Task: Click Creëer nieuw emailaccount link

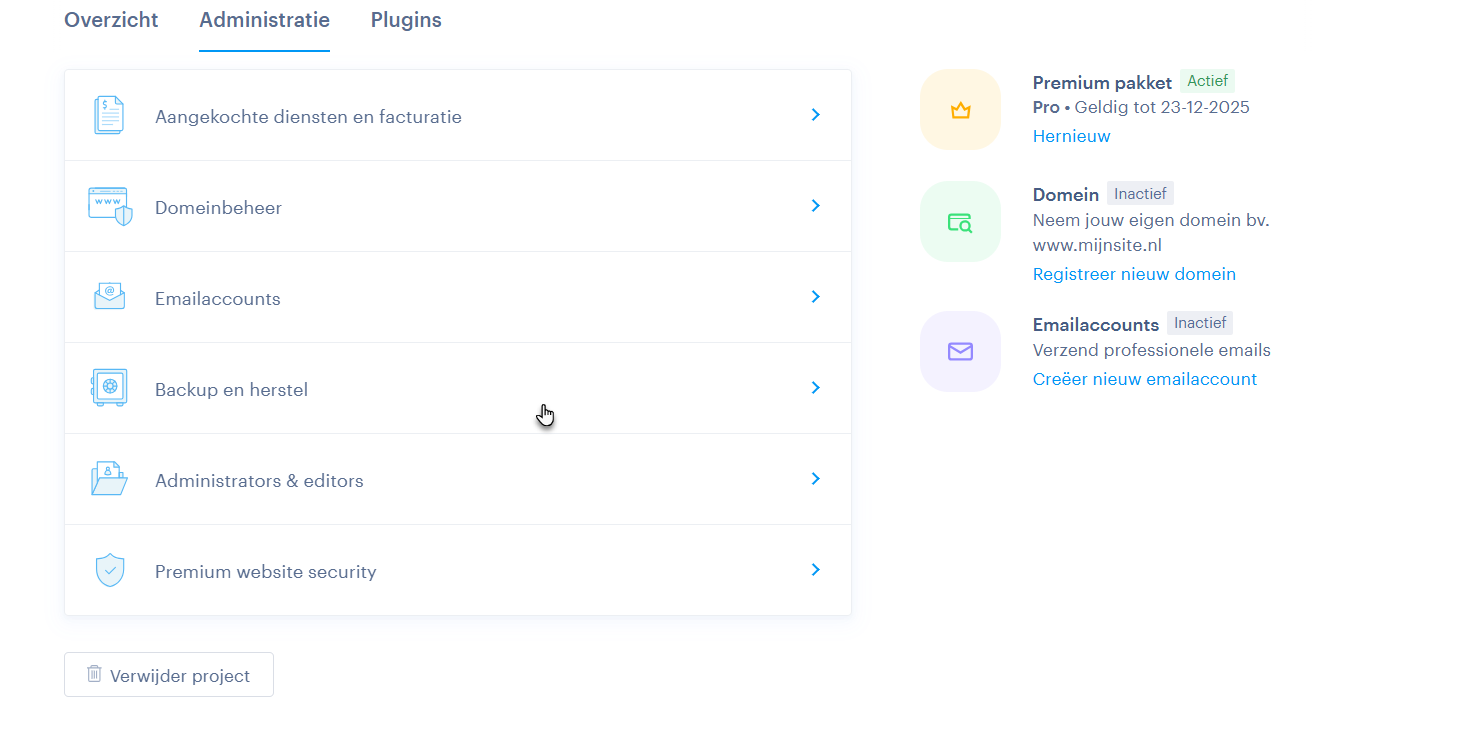Action: click(x=1145, y=379)
